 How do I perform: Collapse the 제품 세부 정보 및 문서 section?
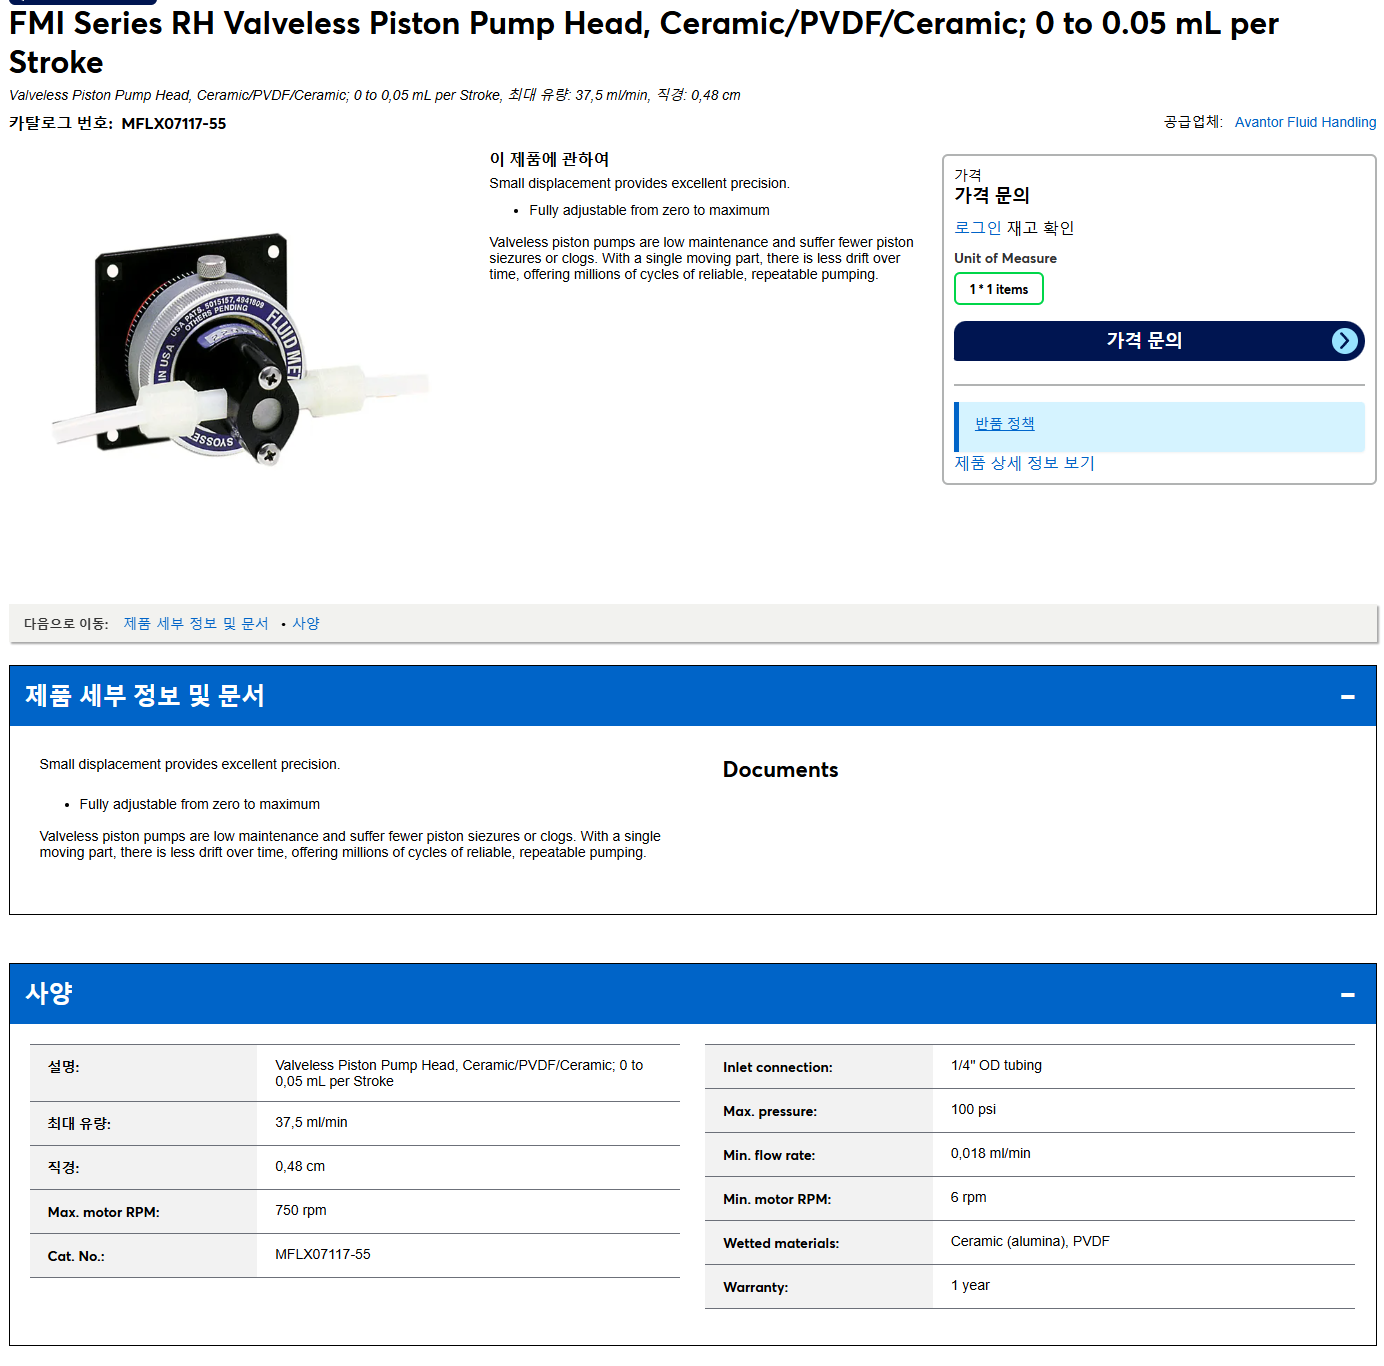coord(1347,696)
